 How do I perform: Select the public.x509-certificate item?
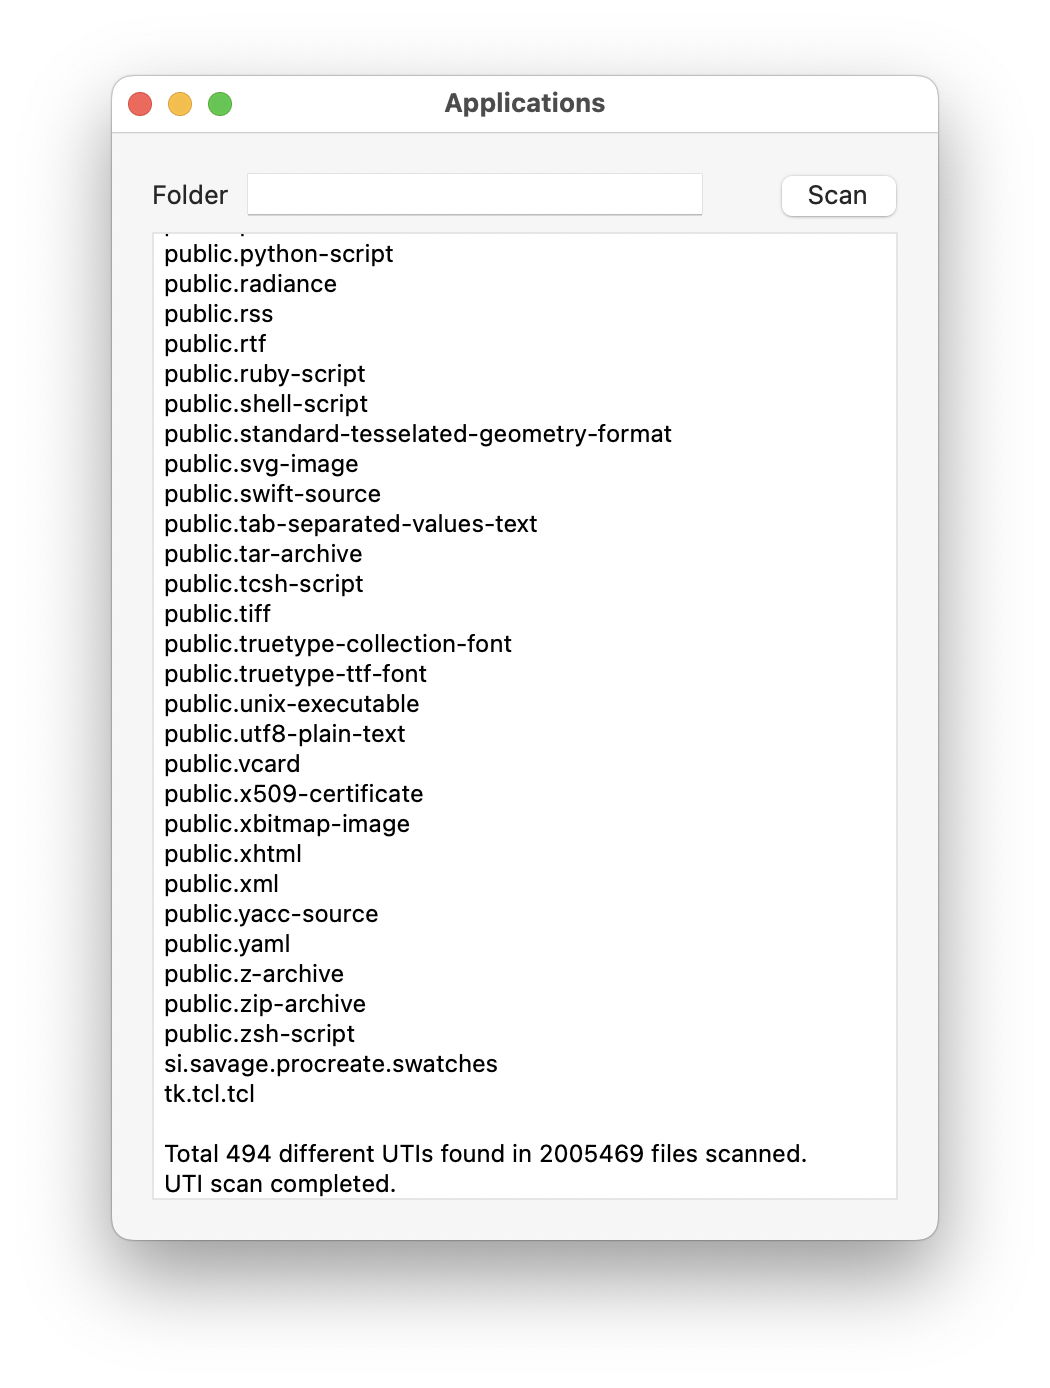(x=293, y=794)
